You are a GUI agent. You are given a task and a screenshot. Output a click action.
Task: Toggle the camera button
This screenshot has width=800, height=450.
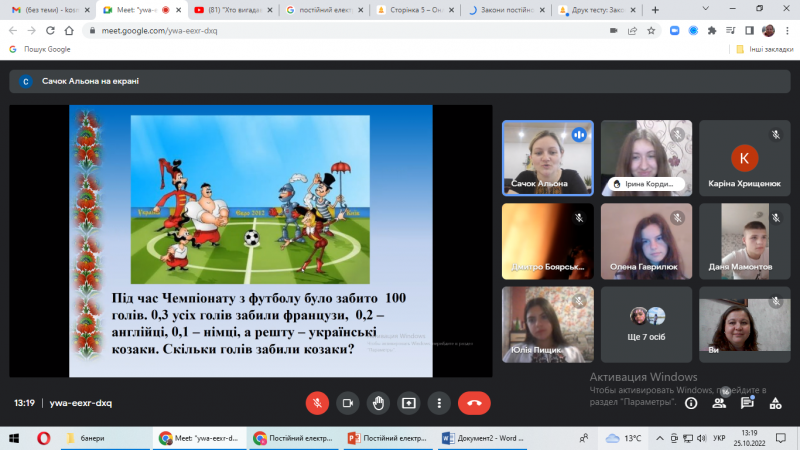(x=347, y=403)
